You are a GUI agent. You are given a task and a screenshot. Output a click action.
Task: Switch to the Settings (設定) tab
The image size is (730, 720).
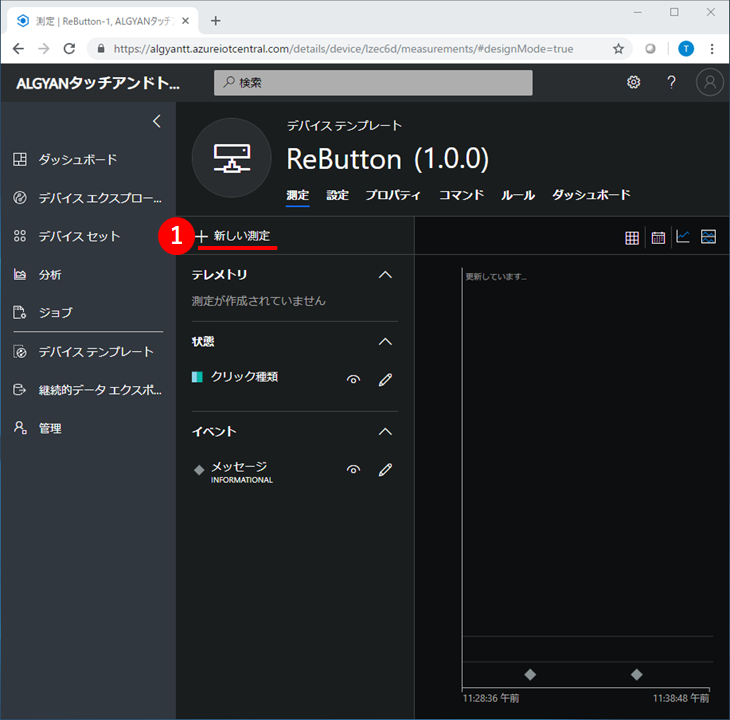(338, 195)
